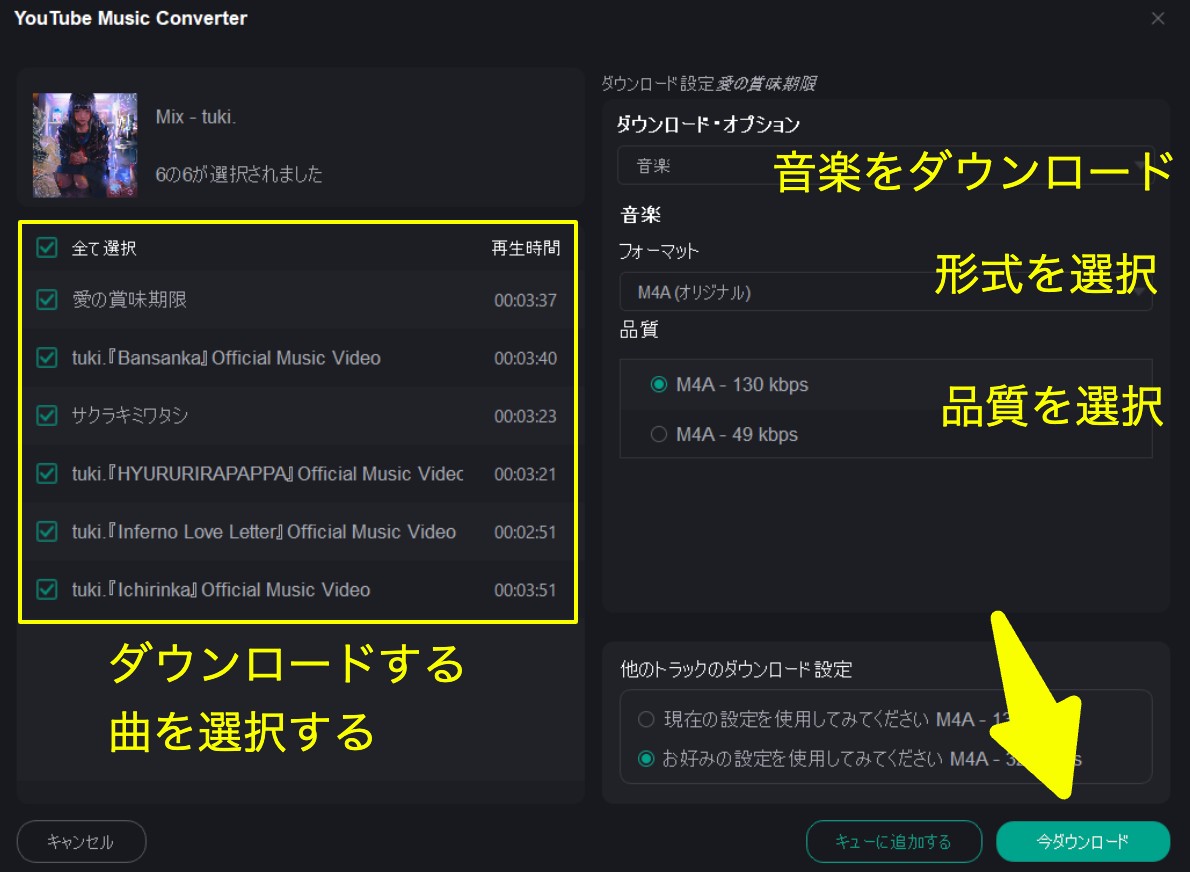
Task: Click the 00:03:21 duration value
Action: point(525,474)
